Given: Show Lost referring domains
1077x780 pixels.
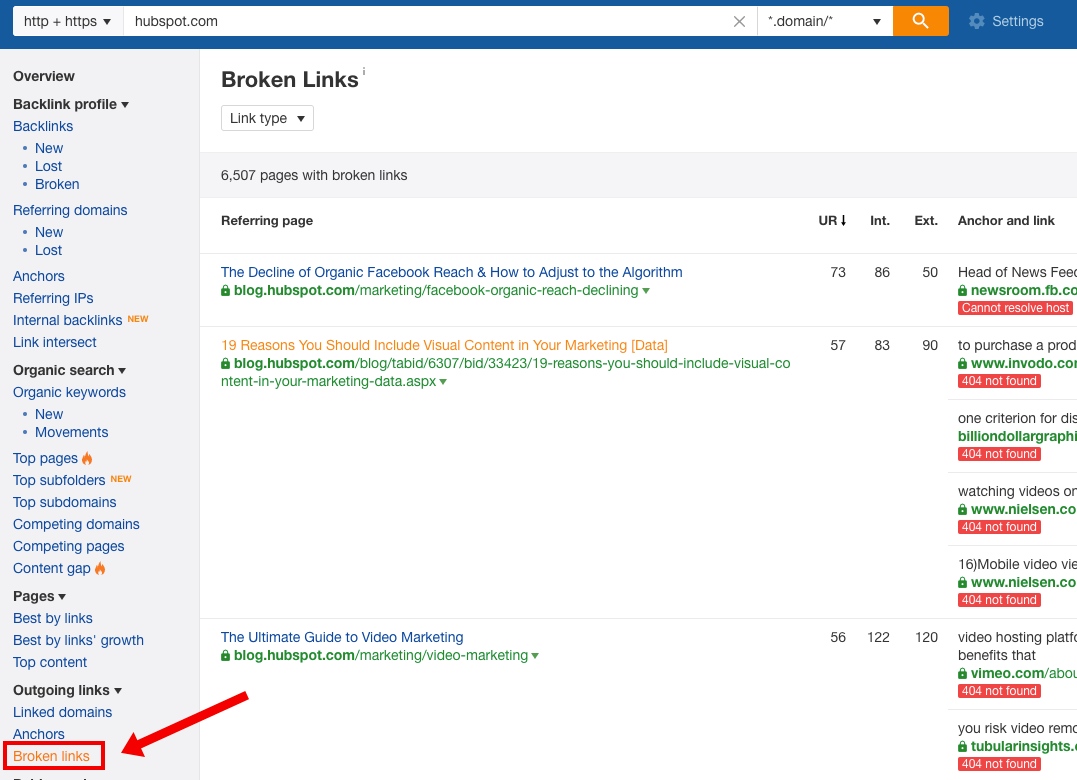Looking at the screenshot, I should coord(48,250).
